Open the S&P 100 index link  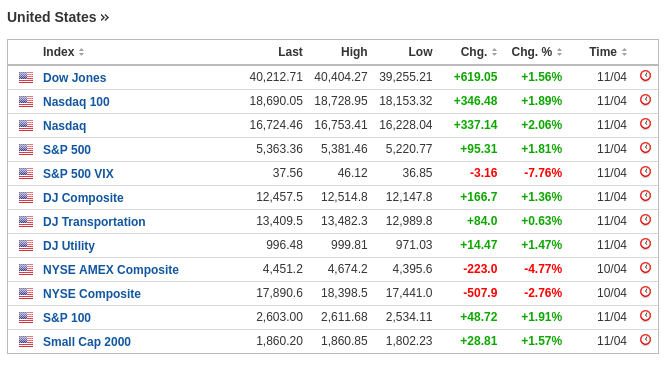pos(67,318)
